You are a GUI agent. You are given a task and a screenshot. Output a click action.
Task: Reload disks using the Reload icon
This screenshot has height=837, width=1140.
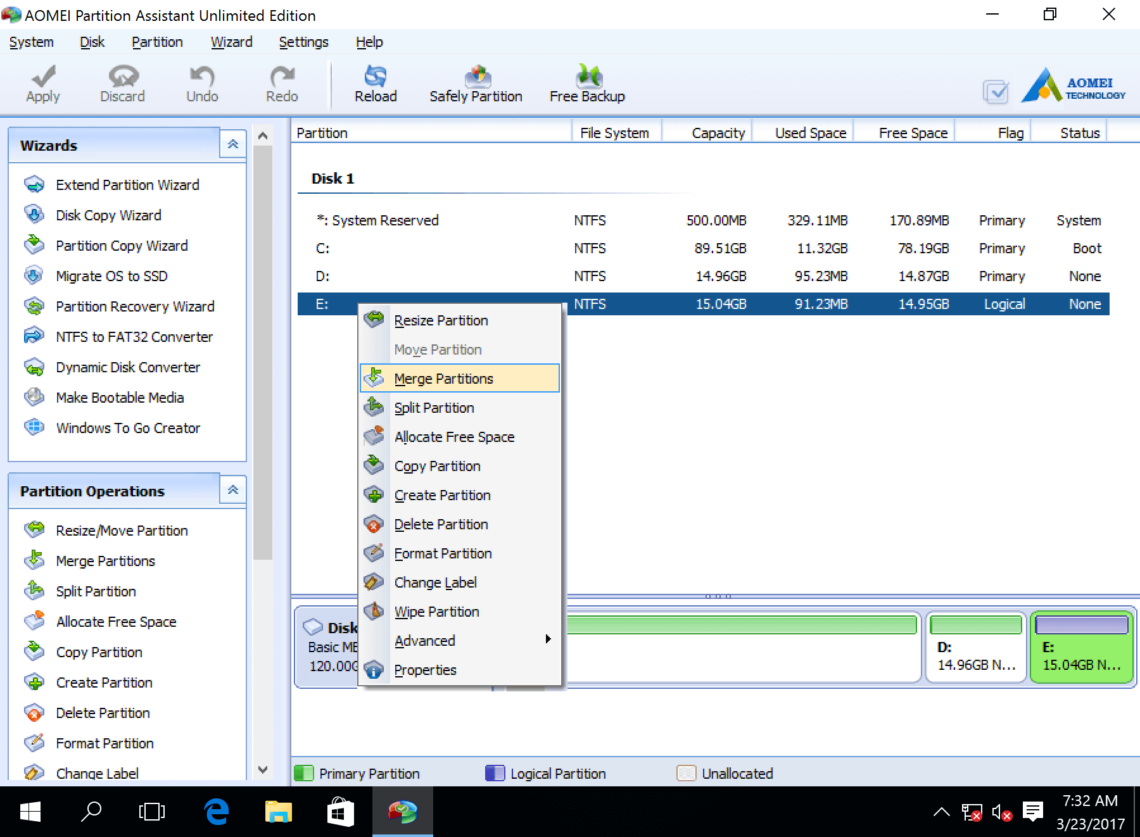point(375,84)
